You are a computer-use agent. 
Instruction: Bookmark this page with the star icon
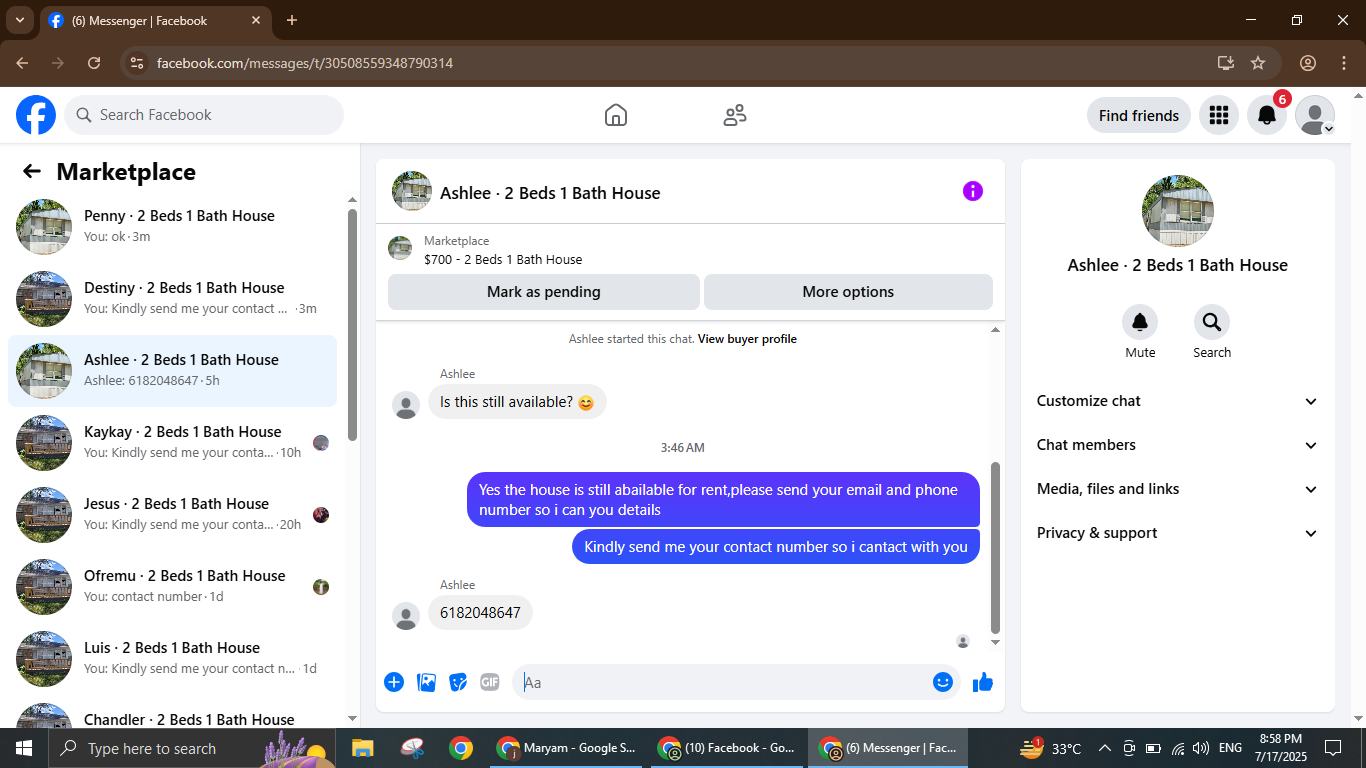pos(1258,63)
